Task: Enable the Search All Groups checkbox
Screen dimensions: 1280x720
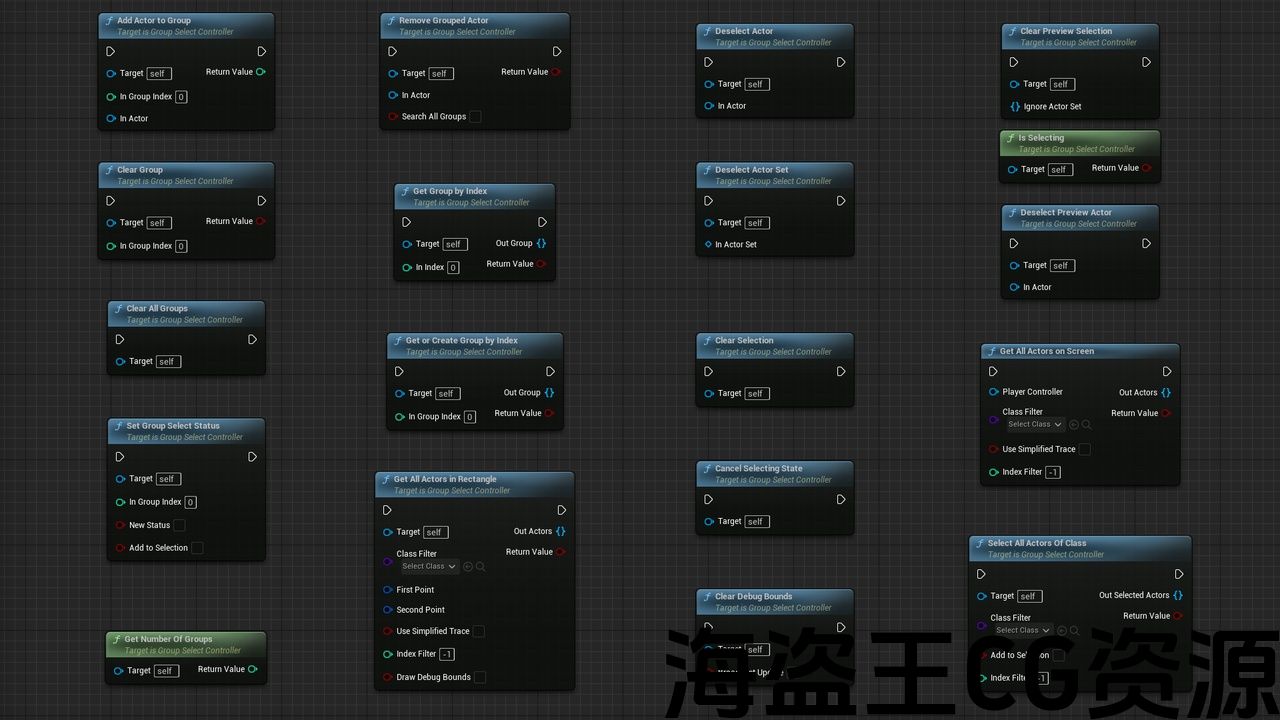Action: pos(475,117)
